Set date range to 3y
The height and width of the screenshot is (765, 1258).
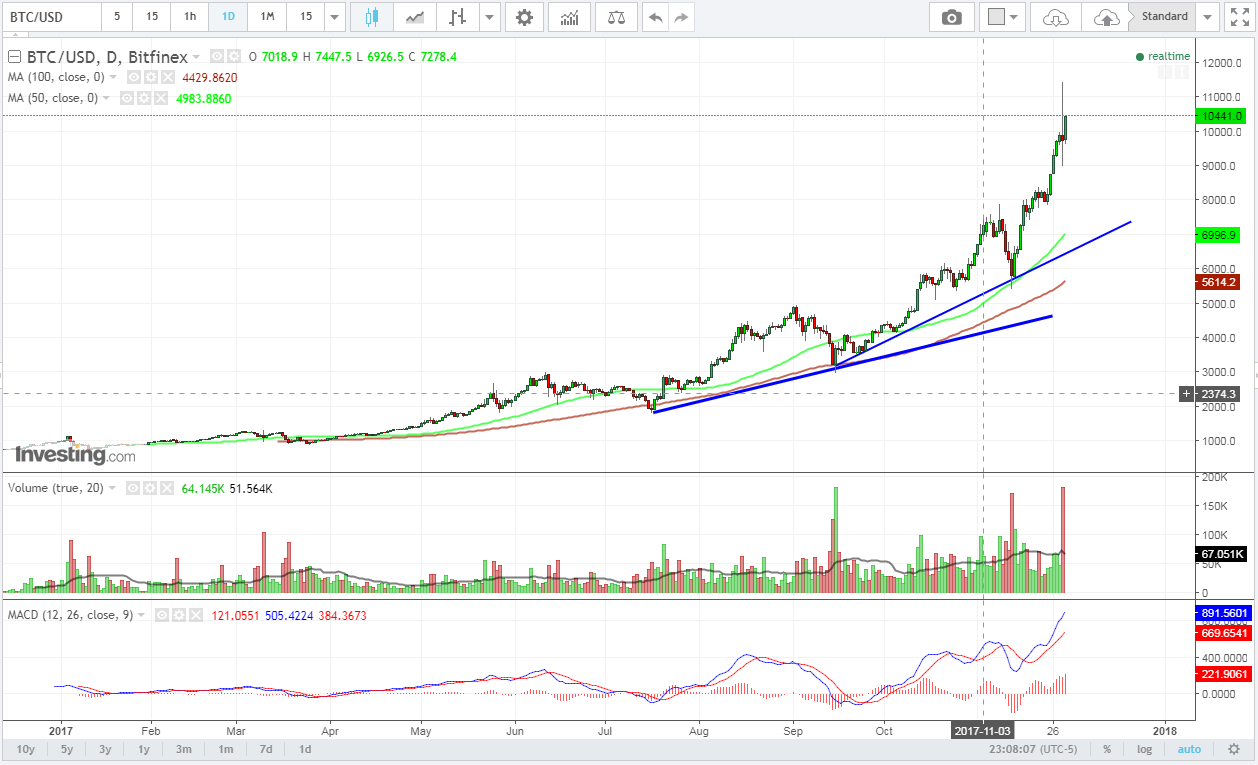tap(105, 749)
